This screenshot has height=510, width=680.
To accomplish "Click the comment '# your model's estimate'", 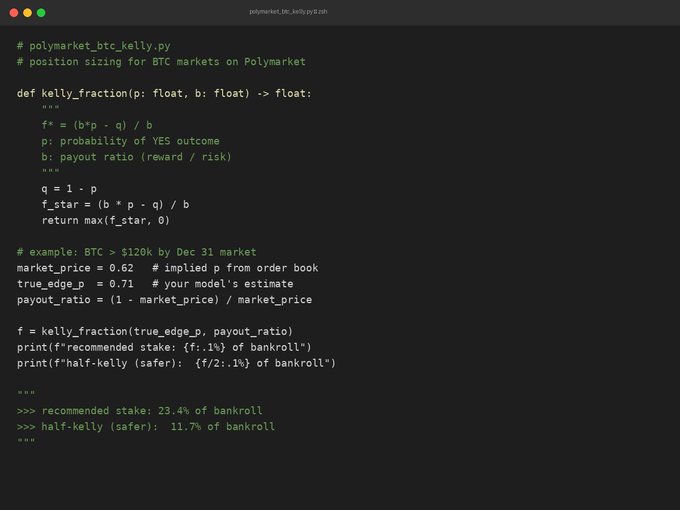I will coord(223,284).
